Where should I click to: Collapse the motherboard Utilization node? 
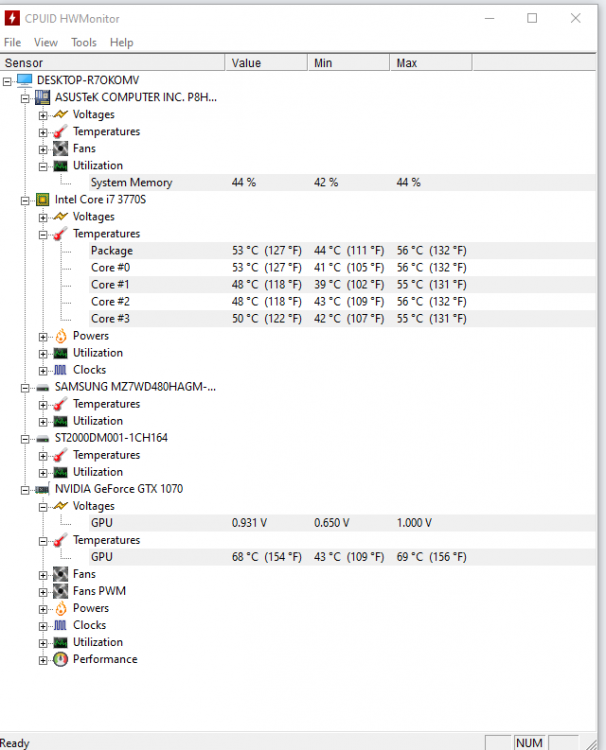pyautogui.click(x=43, y=167)
